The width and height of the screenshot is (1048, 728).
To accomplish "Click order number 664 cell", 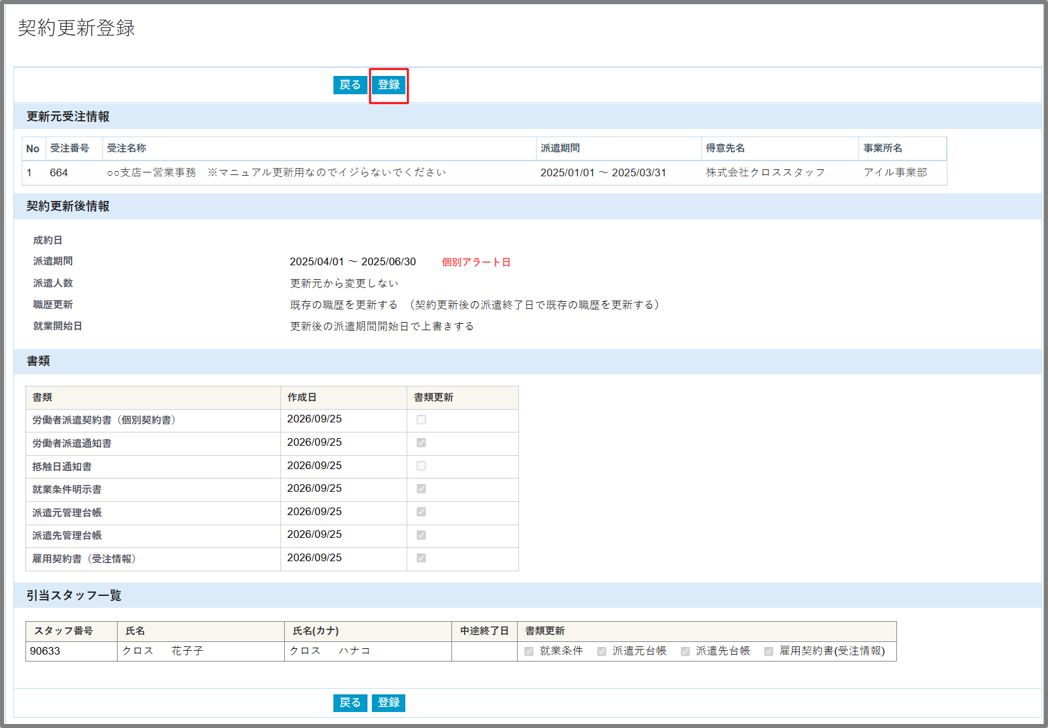I will [x=74, y=172].
